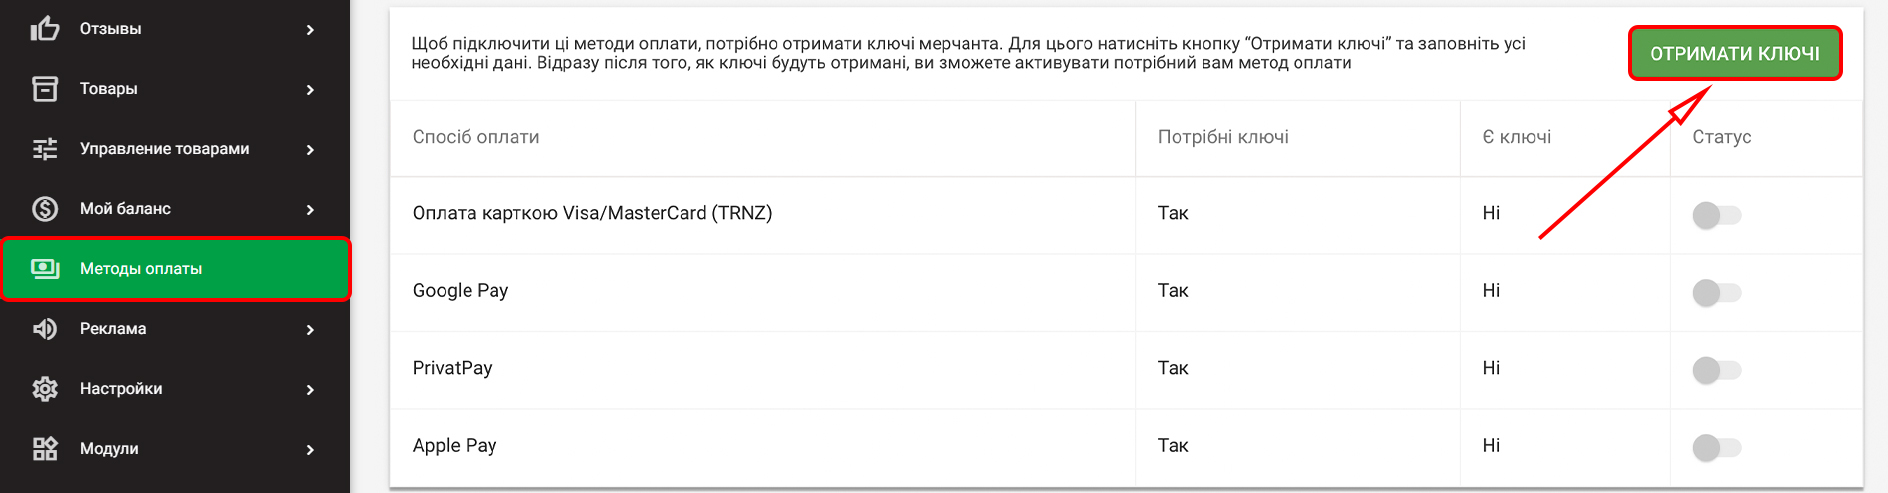The image size is (1888, 493).
Task: Click the sliders icon for Управление товарами
Action: pyautogui.click(x=45, y=149)
